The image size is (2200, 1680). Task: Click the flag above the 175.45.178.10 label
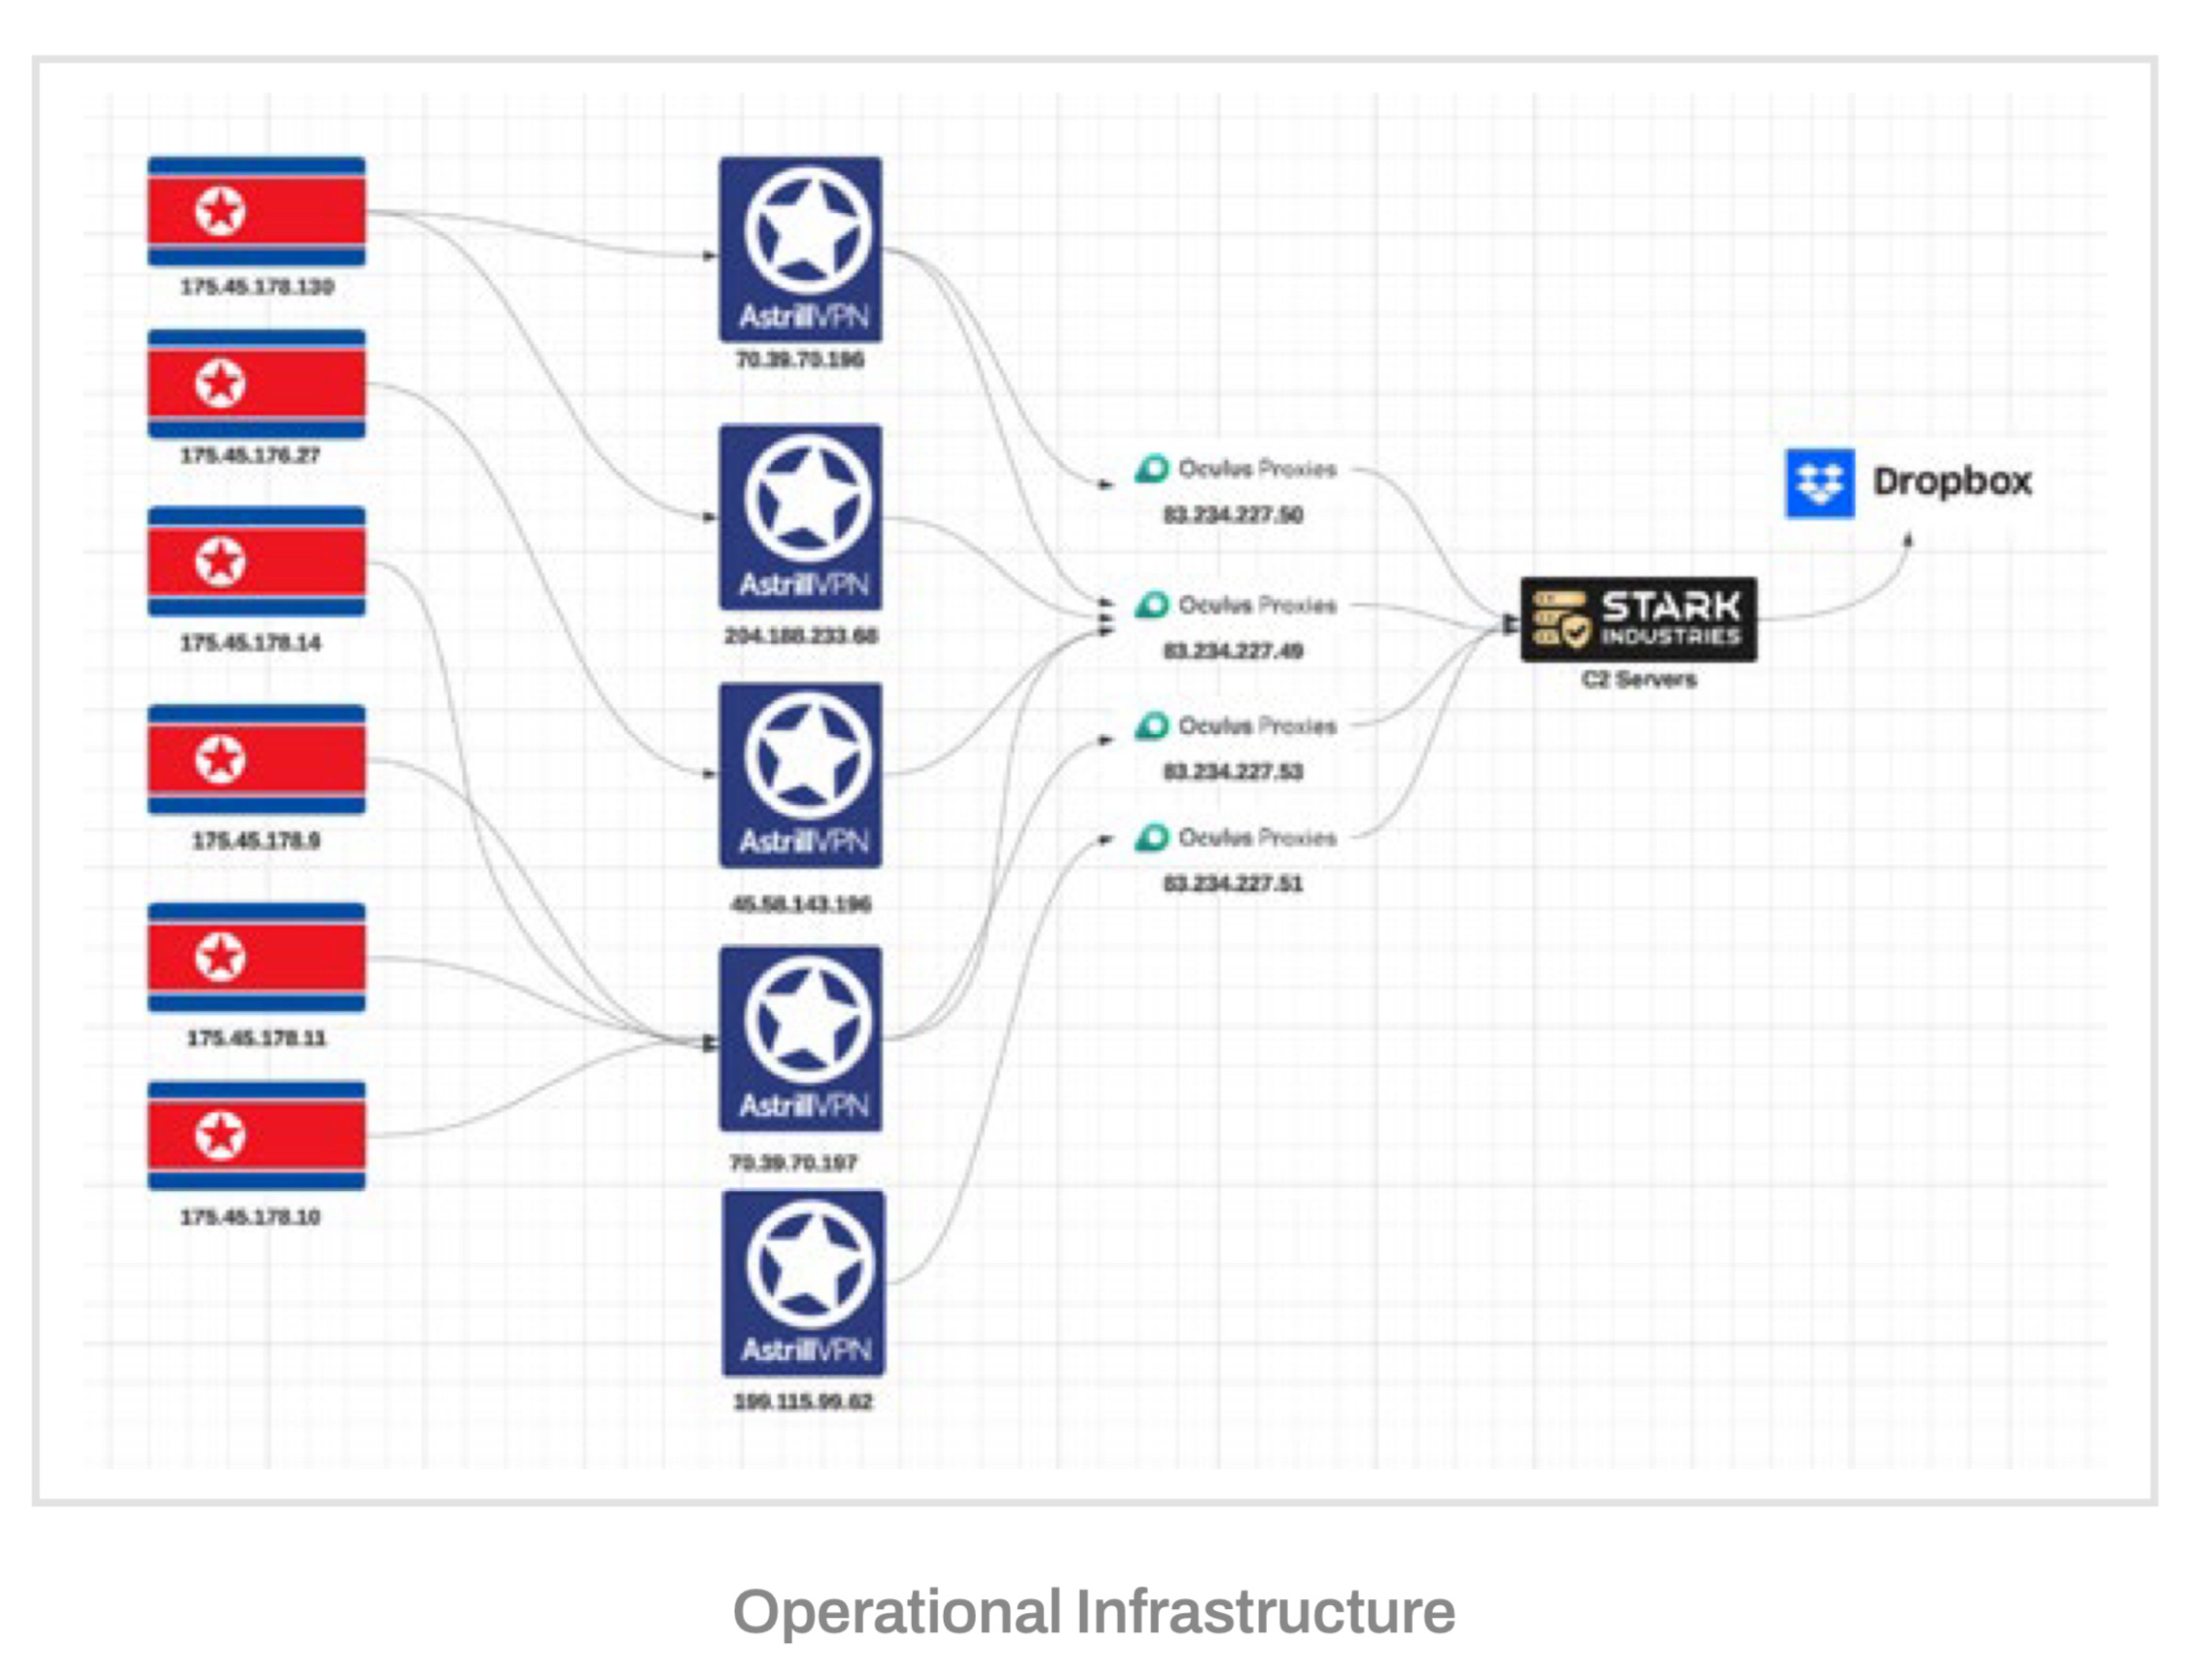point(257,1135)
